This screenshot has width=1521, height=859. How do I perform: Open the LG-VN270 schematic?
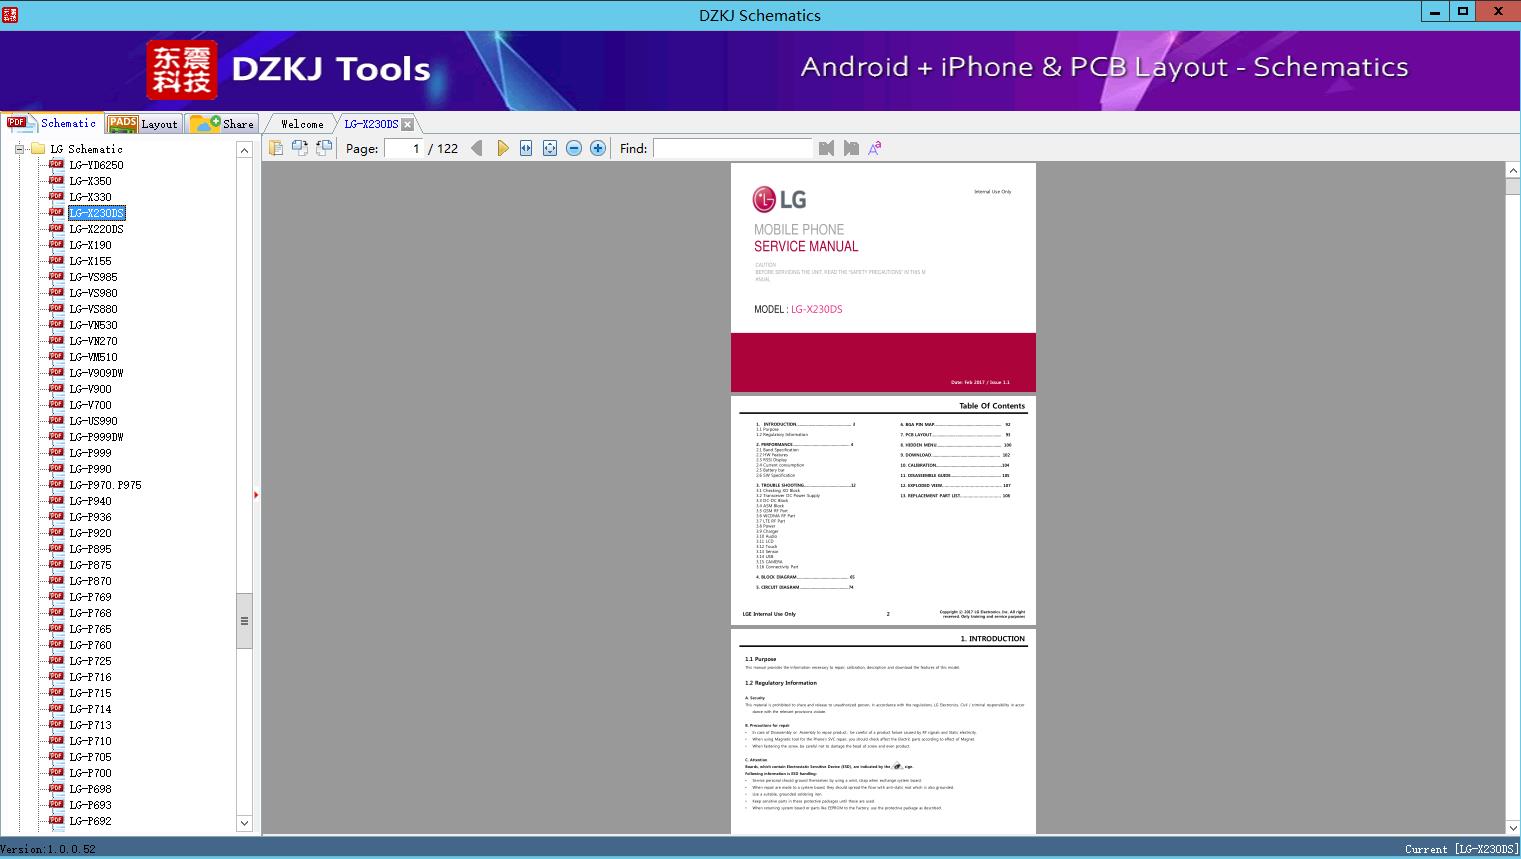(x=93, y=341)
